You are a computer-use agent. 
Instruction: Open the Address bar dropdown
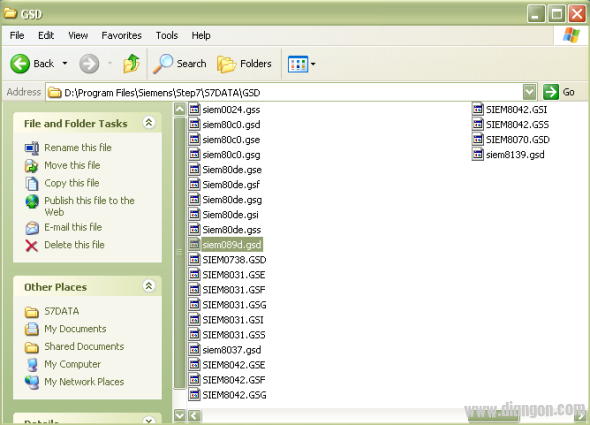tap(529, 92)
